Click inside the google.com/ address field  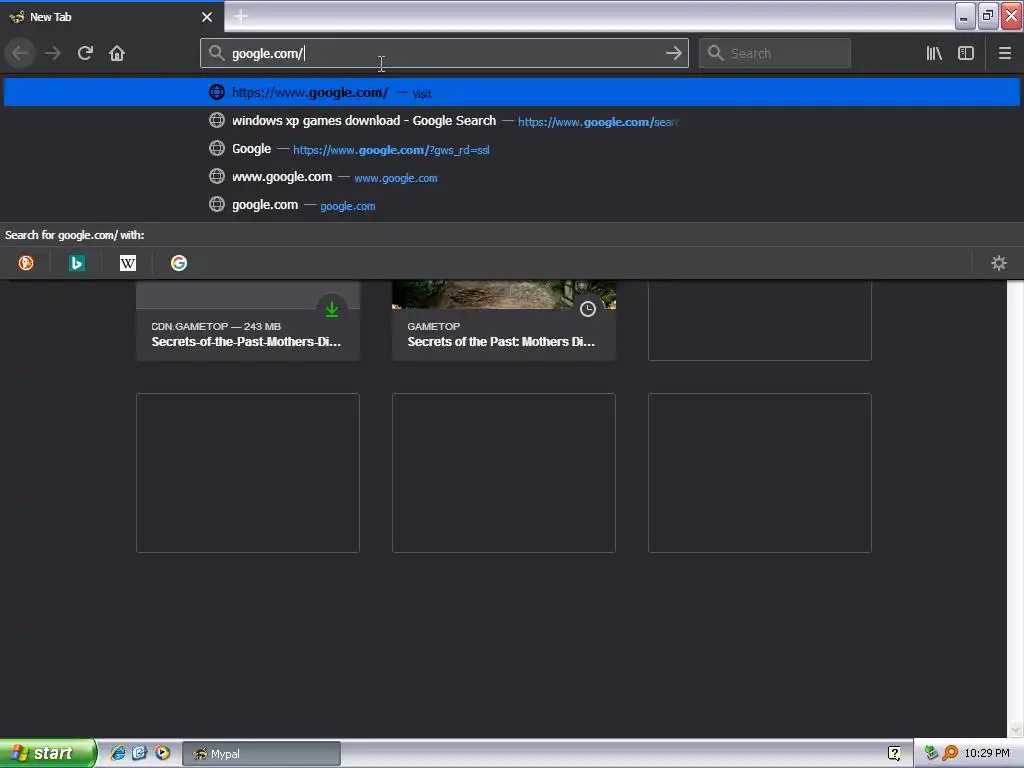pos(444,53)
